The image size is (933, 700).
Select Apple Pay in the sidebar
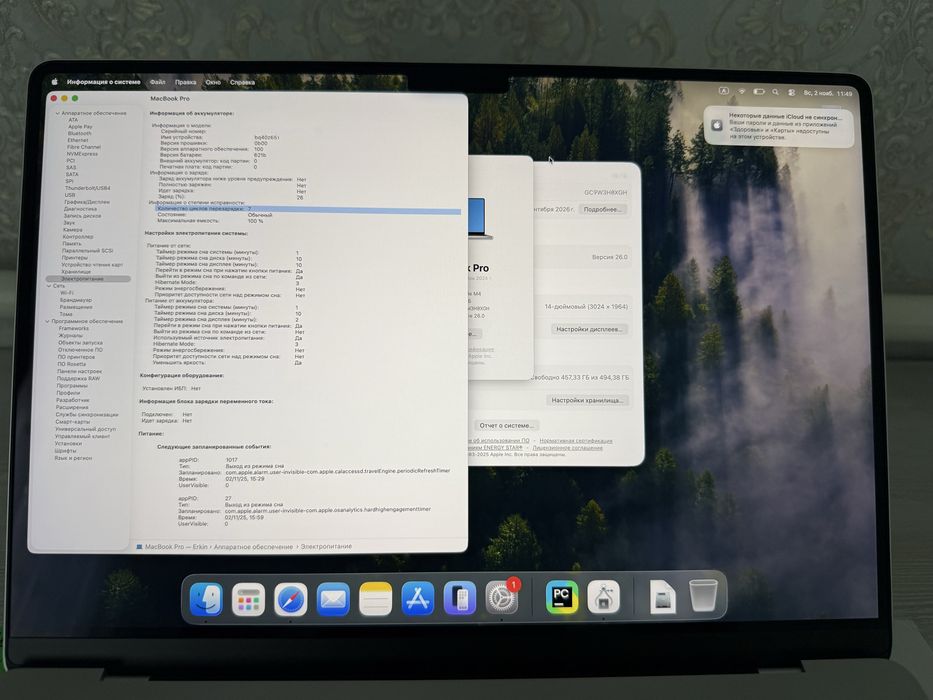tap(80, 127)
